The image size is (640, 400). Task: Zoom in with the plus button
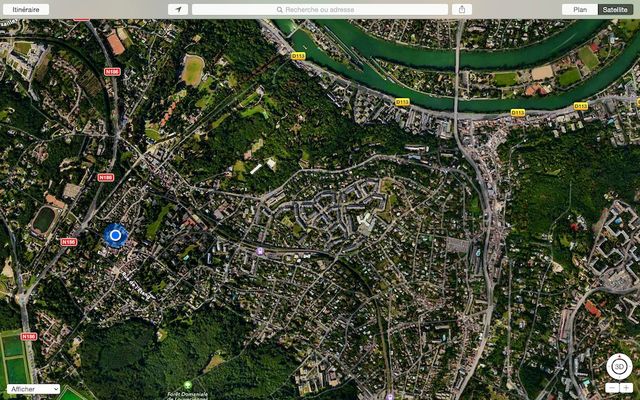point(626,387)
